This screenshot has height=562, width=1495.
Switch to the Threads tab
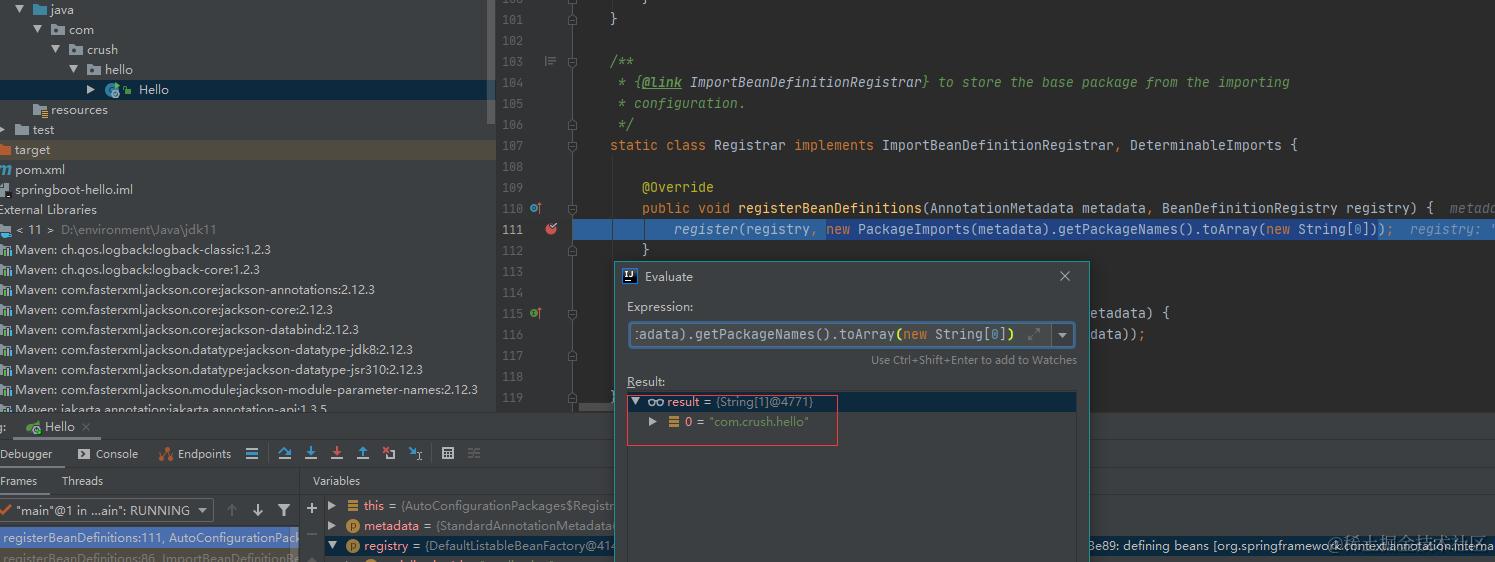(82, 481)
